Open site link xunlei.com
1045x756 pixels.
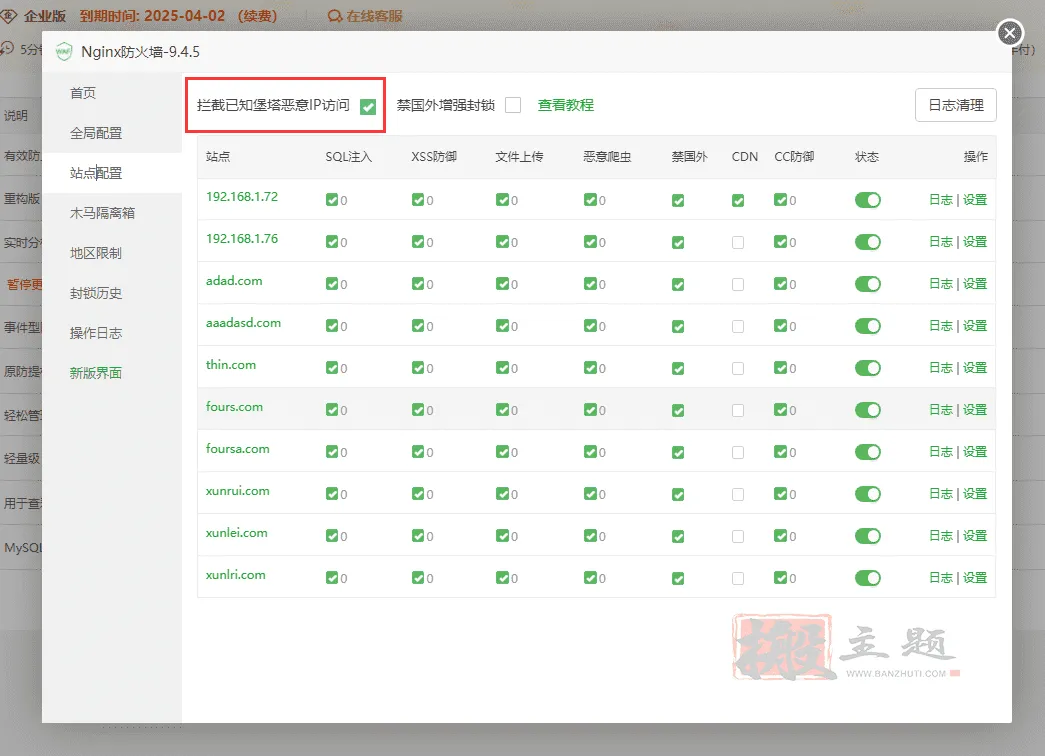[x=237, y=533]
